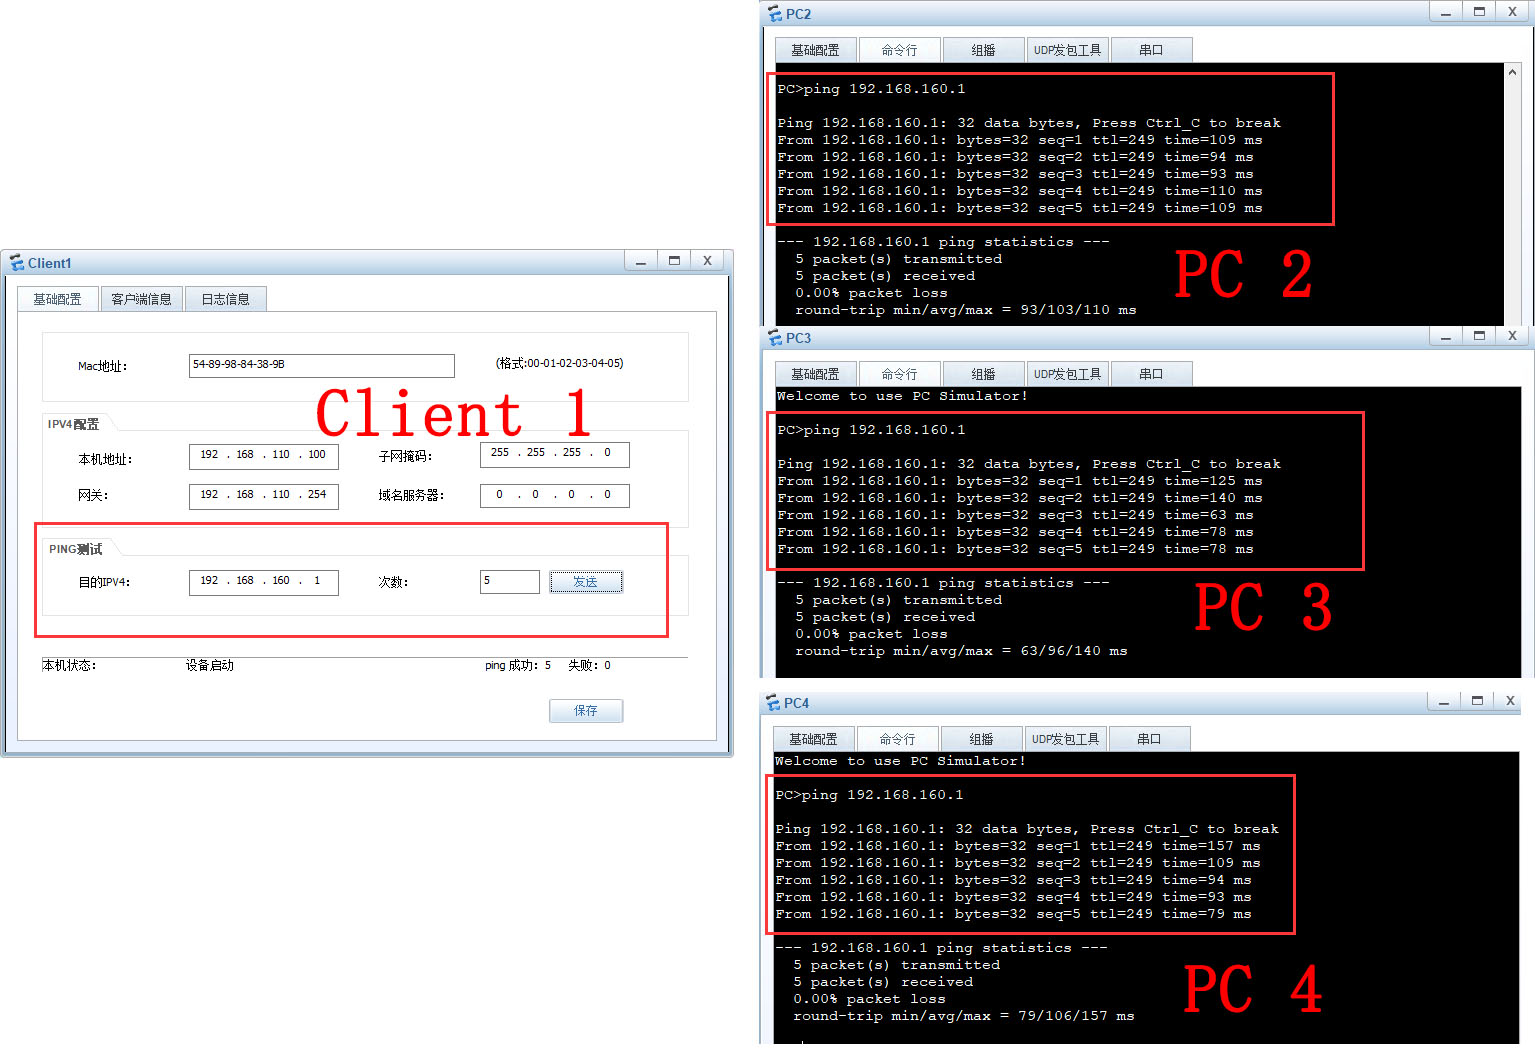Switch to the 命令行 tab on PC2
This screenshot has height=1063, width=1535.
point(898,49)
